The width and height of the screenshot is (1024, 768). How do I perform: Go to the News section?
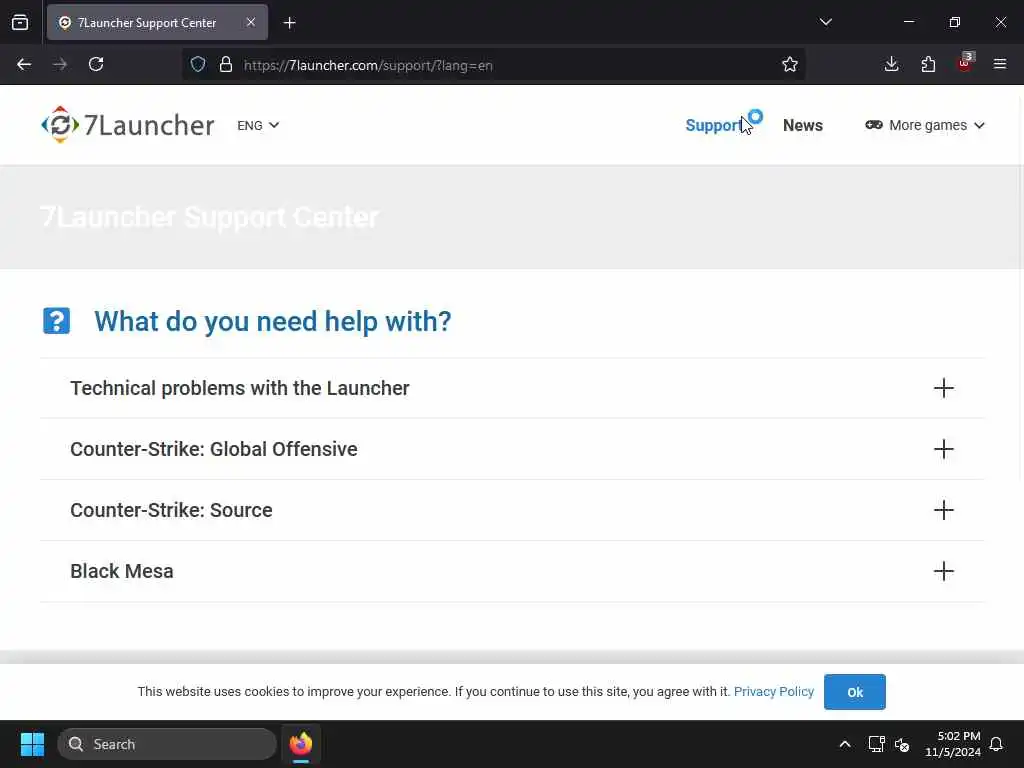pyautogui.click(x=803, y=125)
